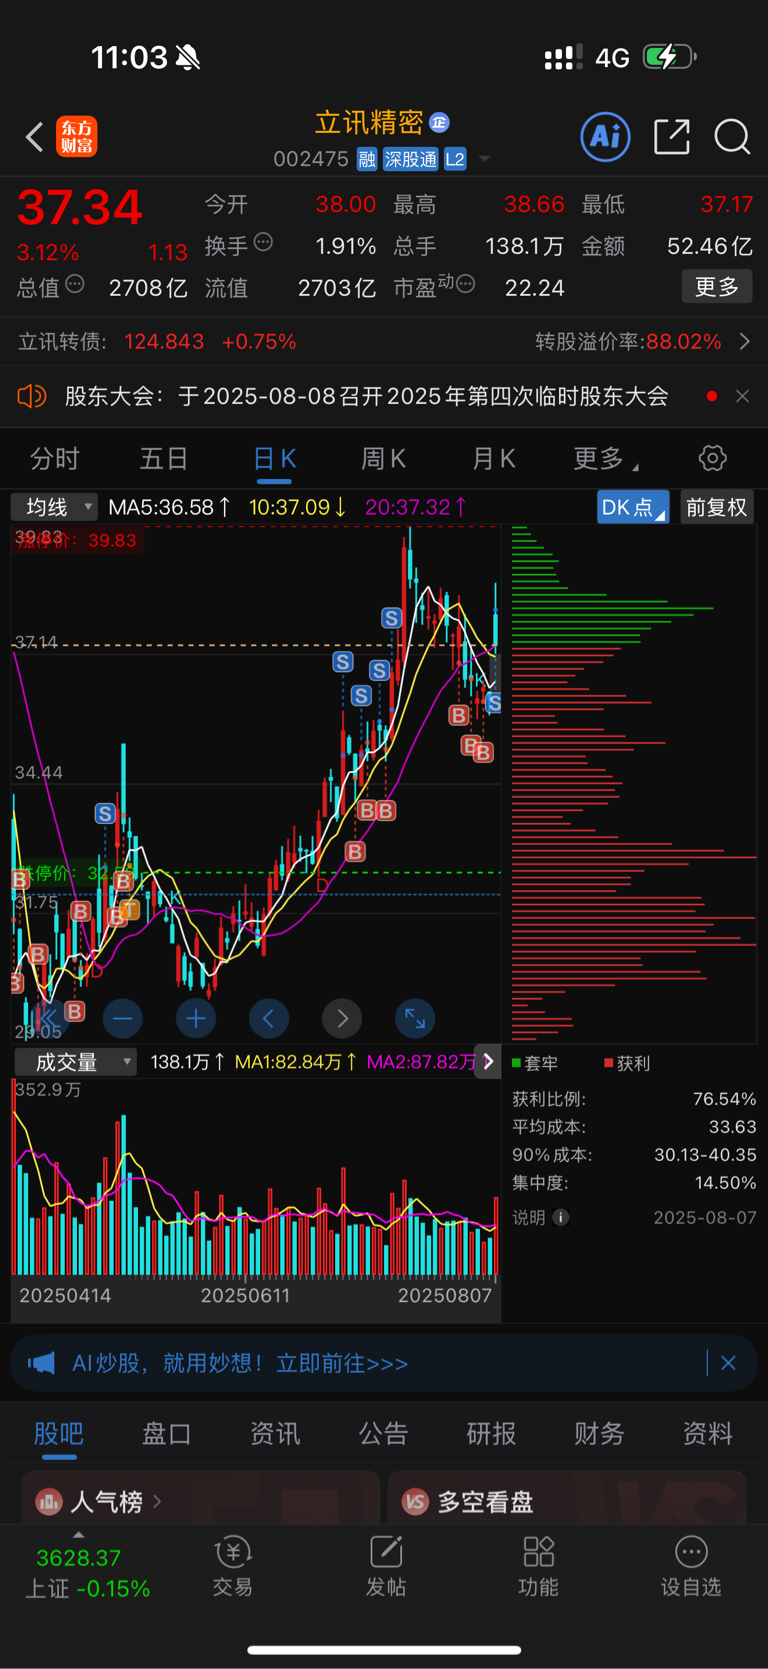
Task: Switch to 研报 tab
Action: [491, 1434]
